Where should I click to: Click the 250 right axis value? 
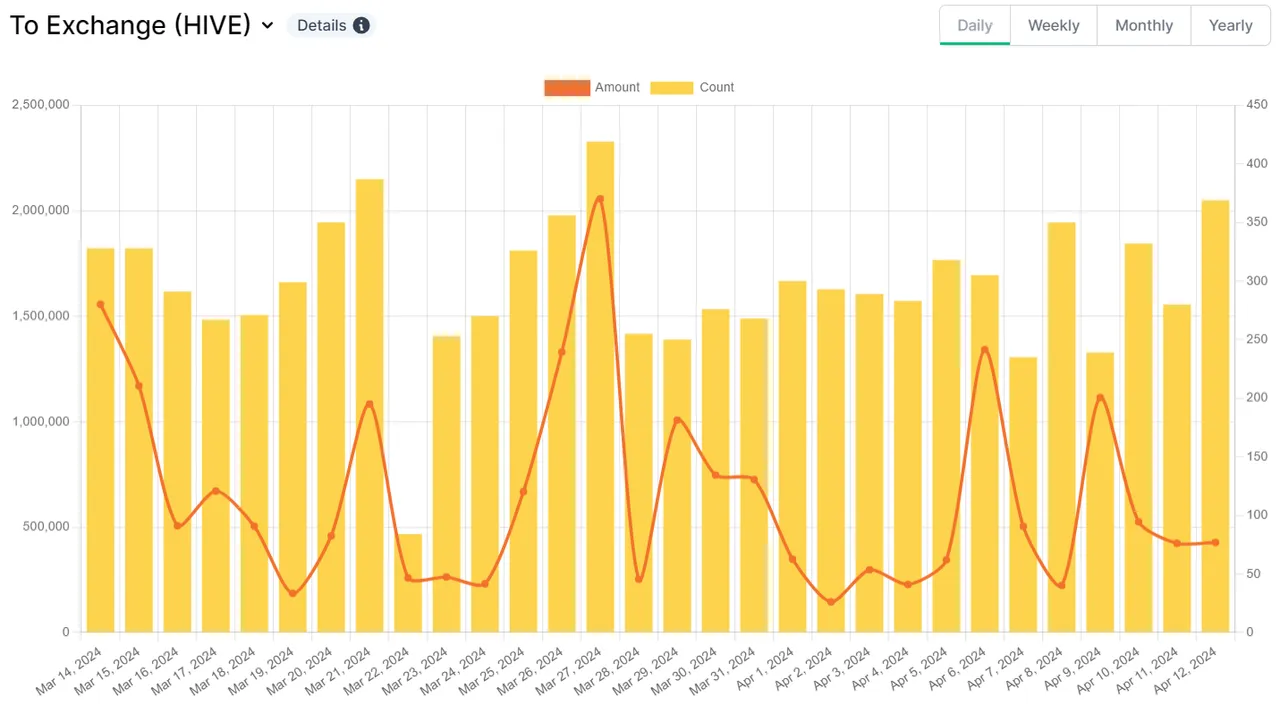point(1256,339)
